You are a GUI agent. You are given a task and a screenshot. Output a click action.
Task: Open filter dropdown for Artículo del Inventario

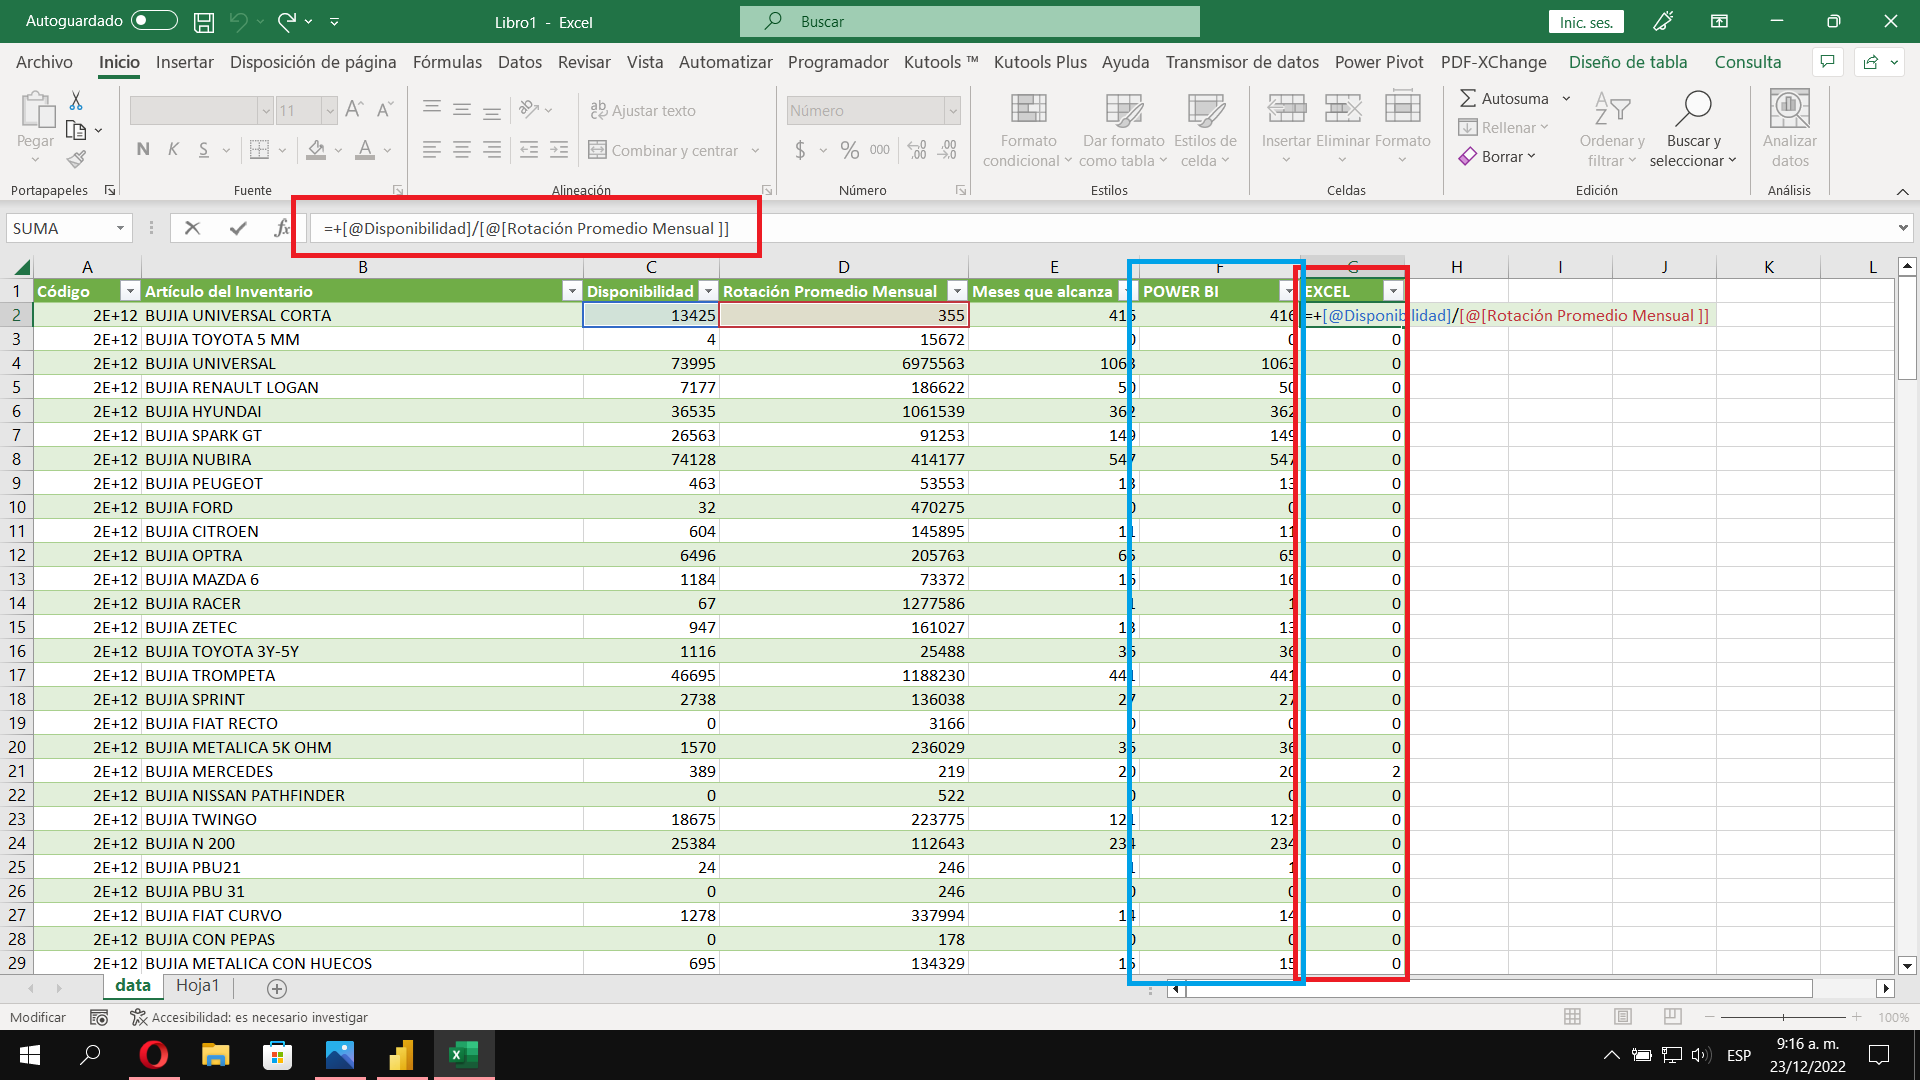tap(572, 291)
